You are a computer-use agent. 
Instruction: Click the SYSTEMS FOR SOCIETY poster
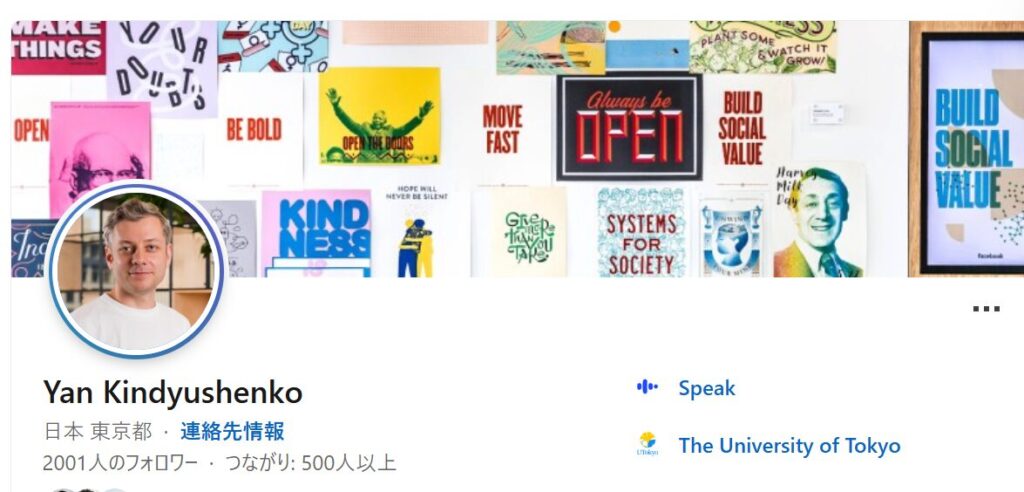point(641,233)
